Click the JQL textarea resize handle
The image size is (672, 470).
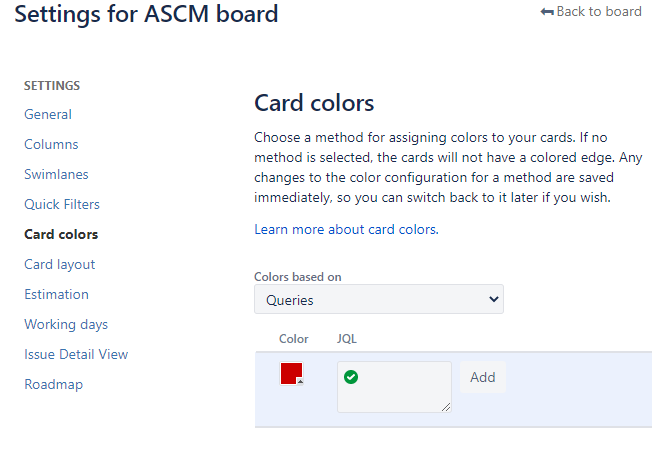coord(446,407)
